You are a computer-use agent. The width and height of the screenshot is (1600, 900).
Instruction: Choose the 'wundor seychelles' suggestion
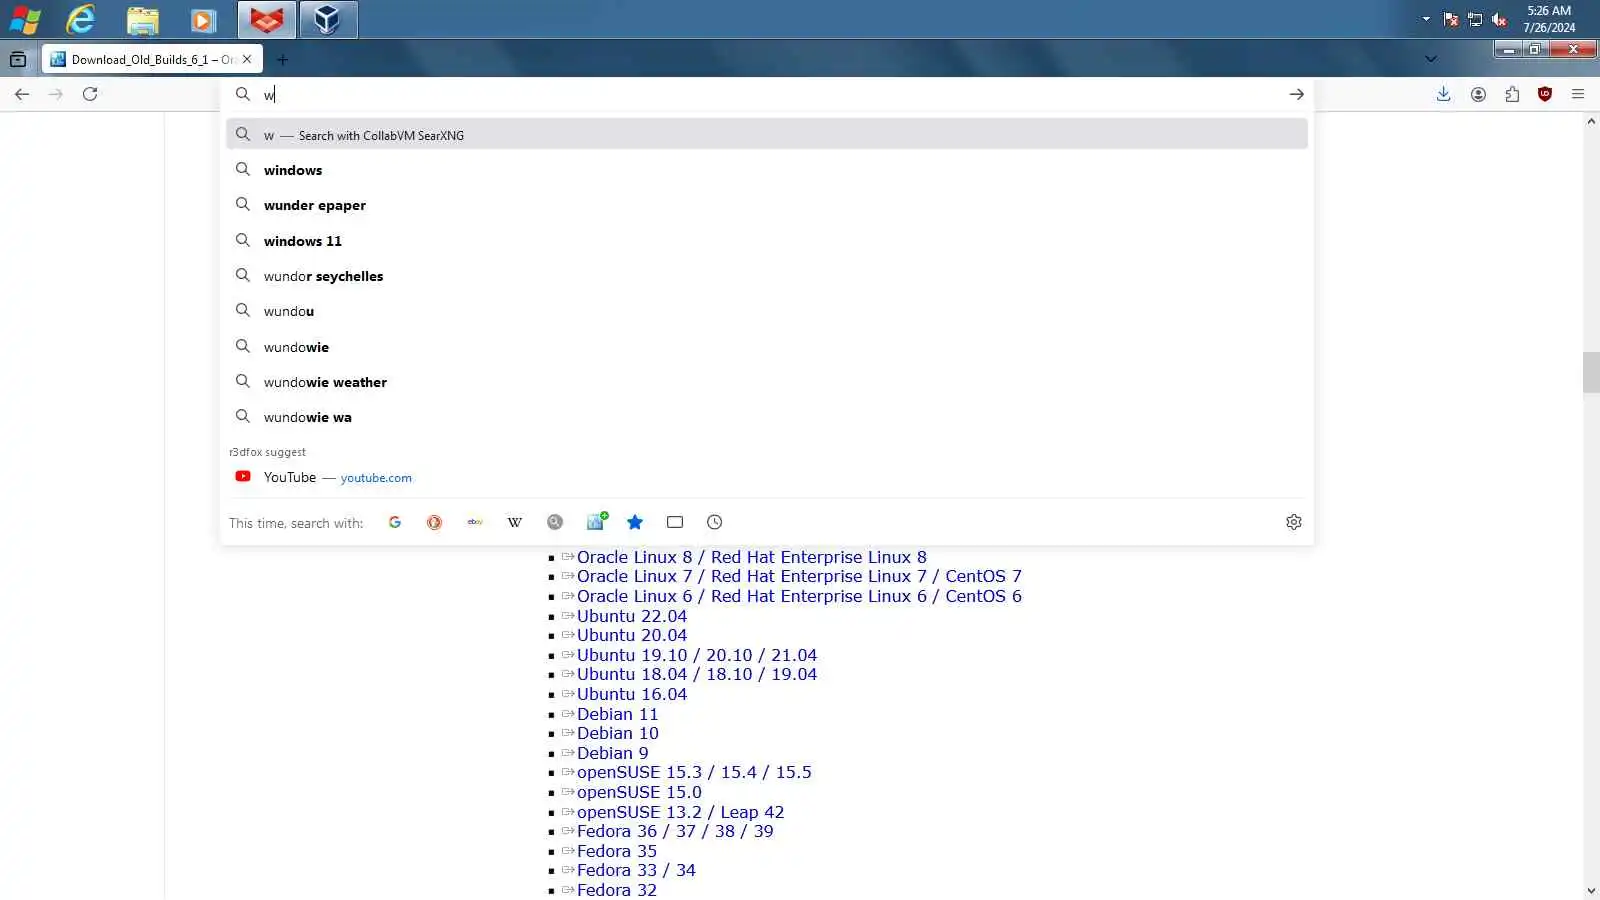767,276
